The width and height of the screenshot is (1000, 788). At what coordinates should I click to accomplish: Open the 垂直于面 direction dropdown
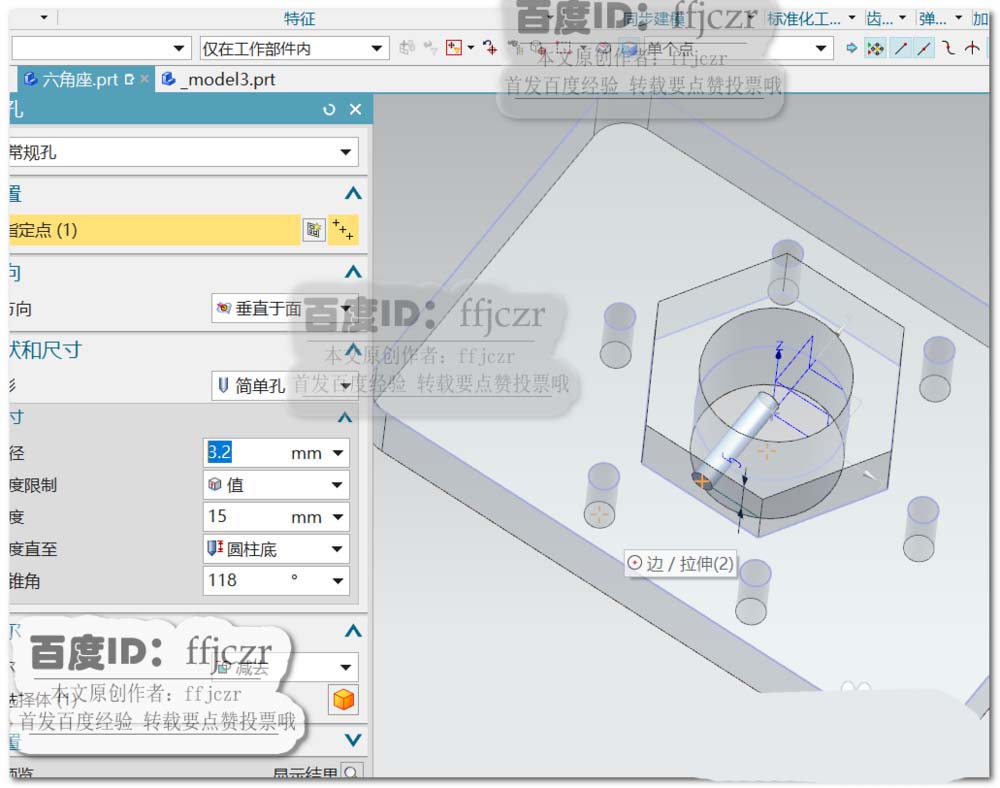click(x=284, y=309)
